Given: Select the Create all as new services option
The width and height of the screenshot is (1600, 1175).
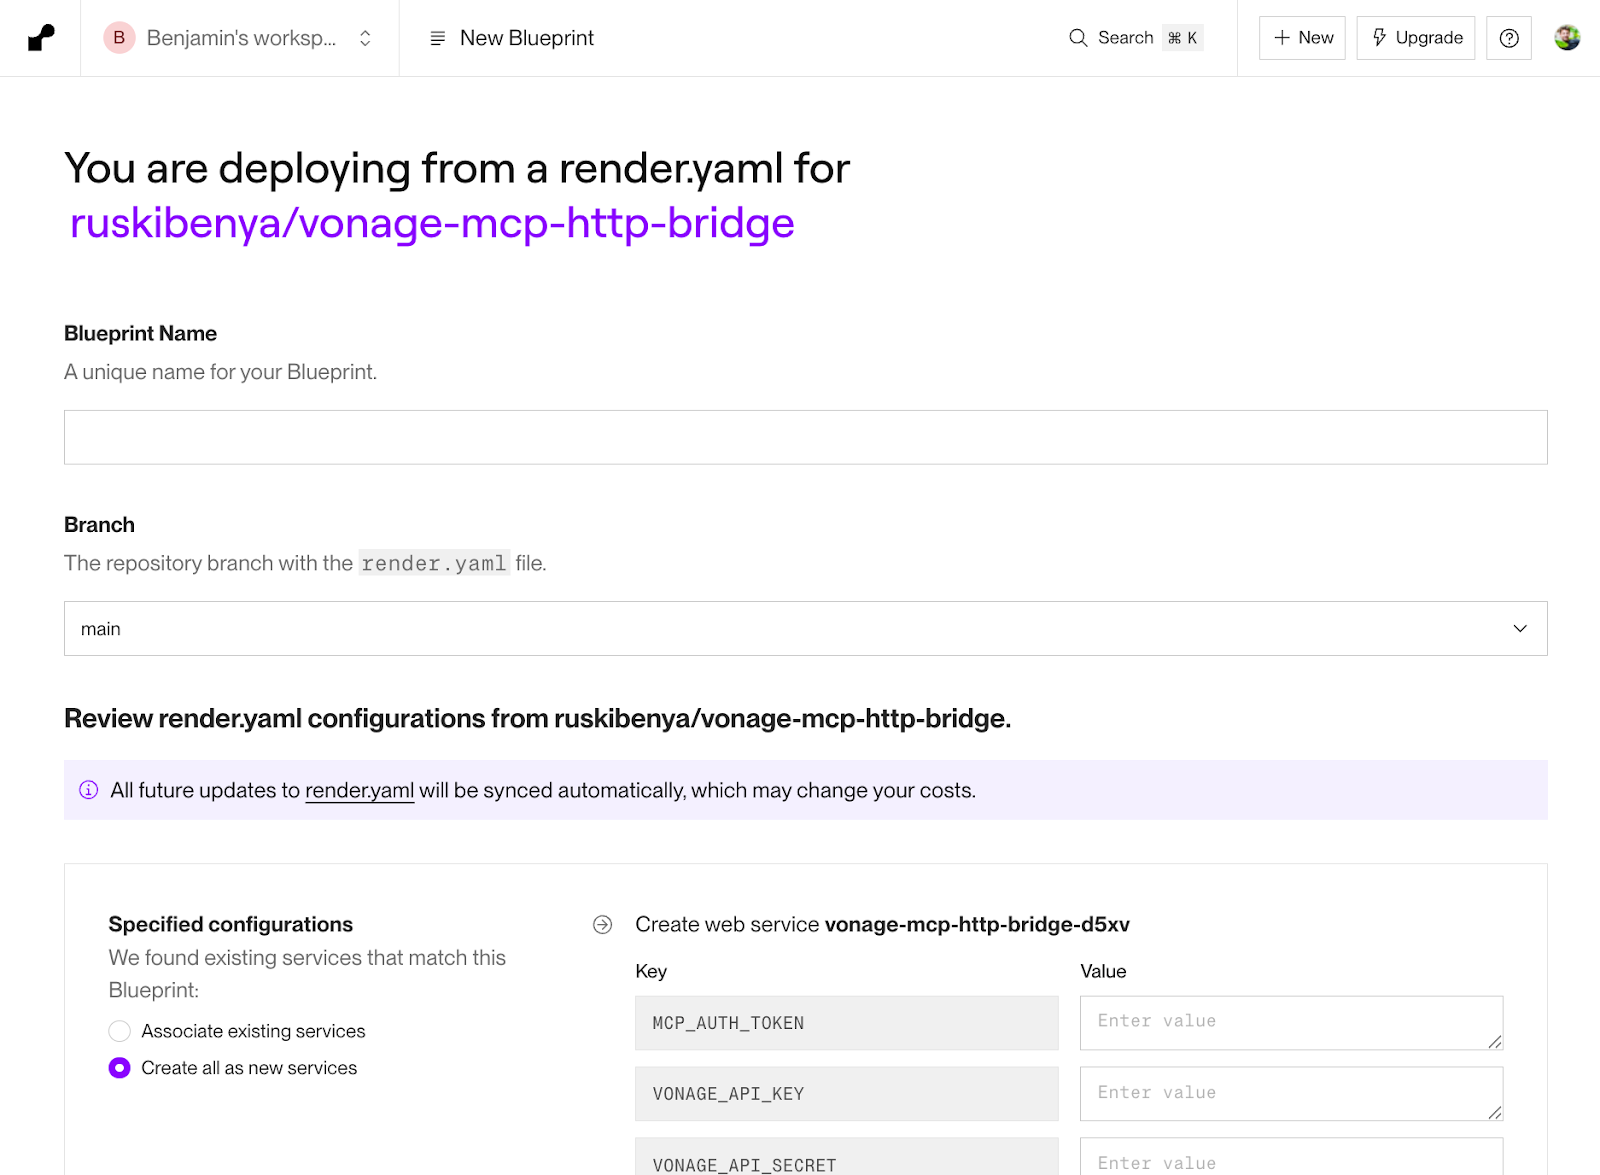Looking at the screenshot, I should [x=119, y=1067].
